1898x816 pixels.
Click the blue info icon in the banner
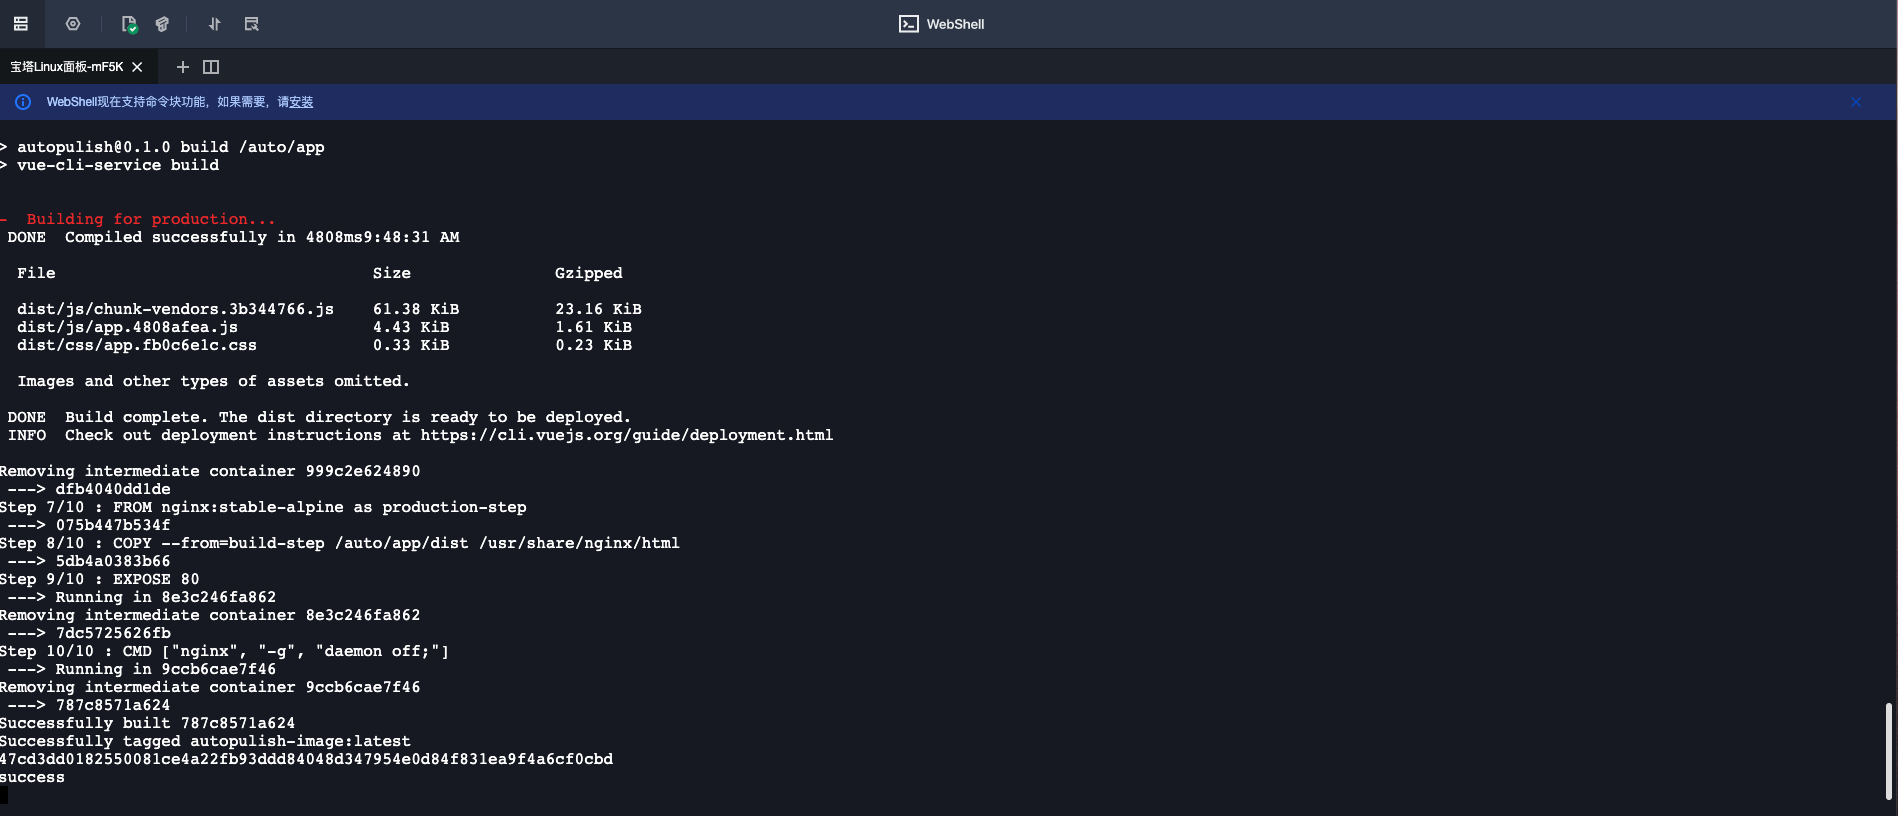[23, 102]
